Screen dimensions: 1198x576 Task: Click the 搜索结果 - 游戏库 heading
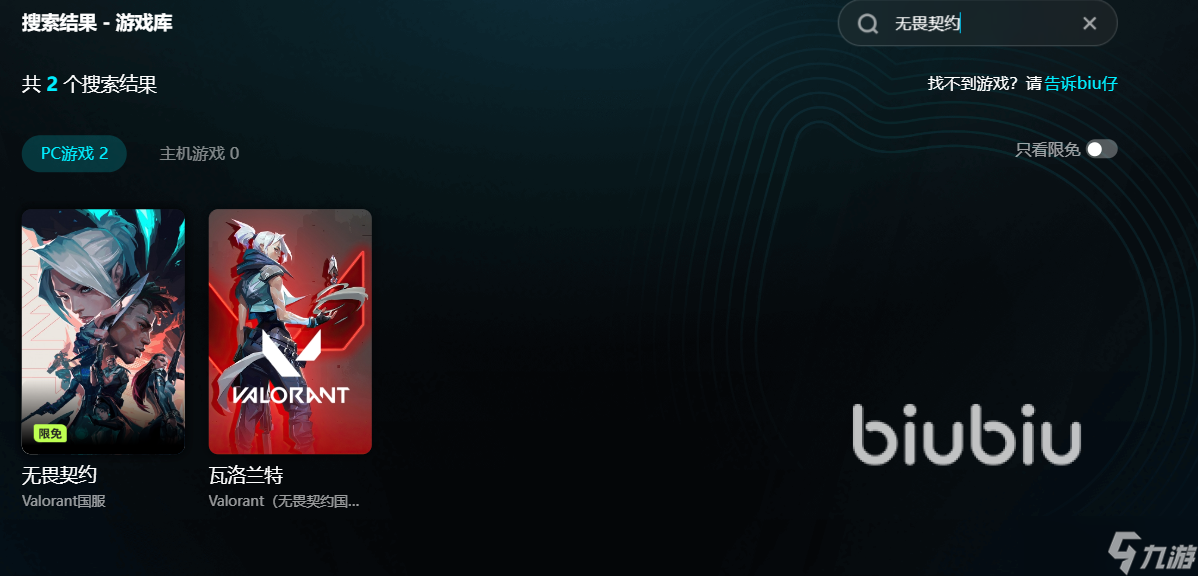tap(97, 23)
